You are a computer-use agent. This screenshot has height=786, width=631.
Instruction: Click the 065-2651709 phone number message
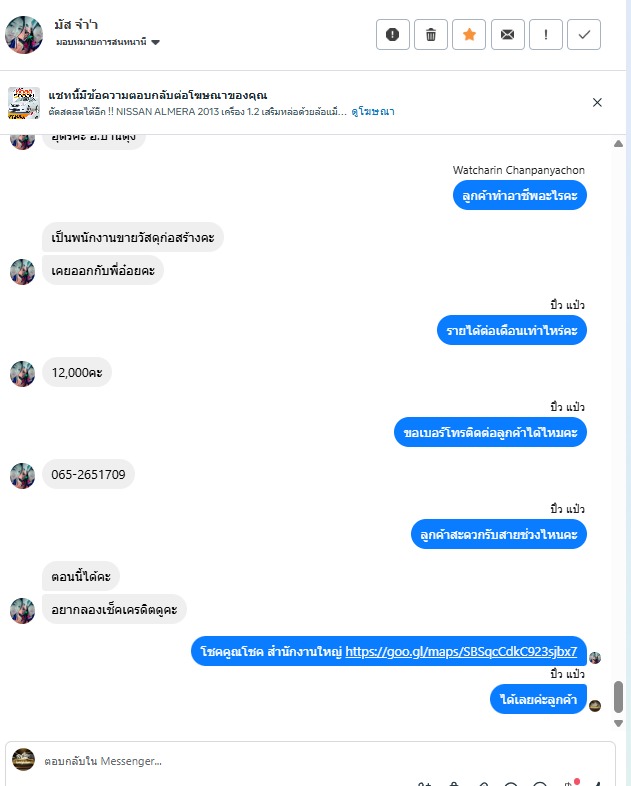tap(88, 474)
